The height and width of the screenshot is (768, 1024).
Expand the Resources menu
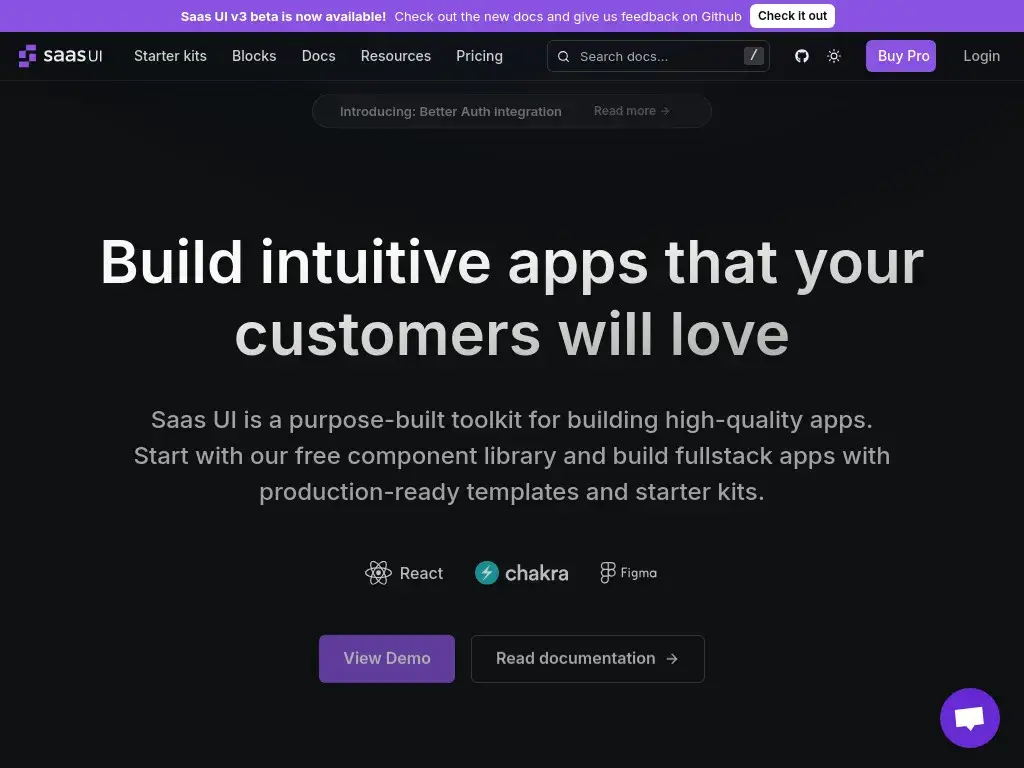[395, 56]
